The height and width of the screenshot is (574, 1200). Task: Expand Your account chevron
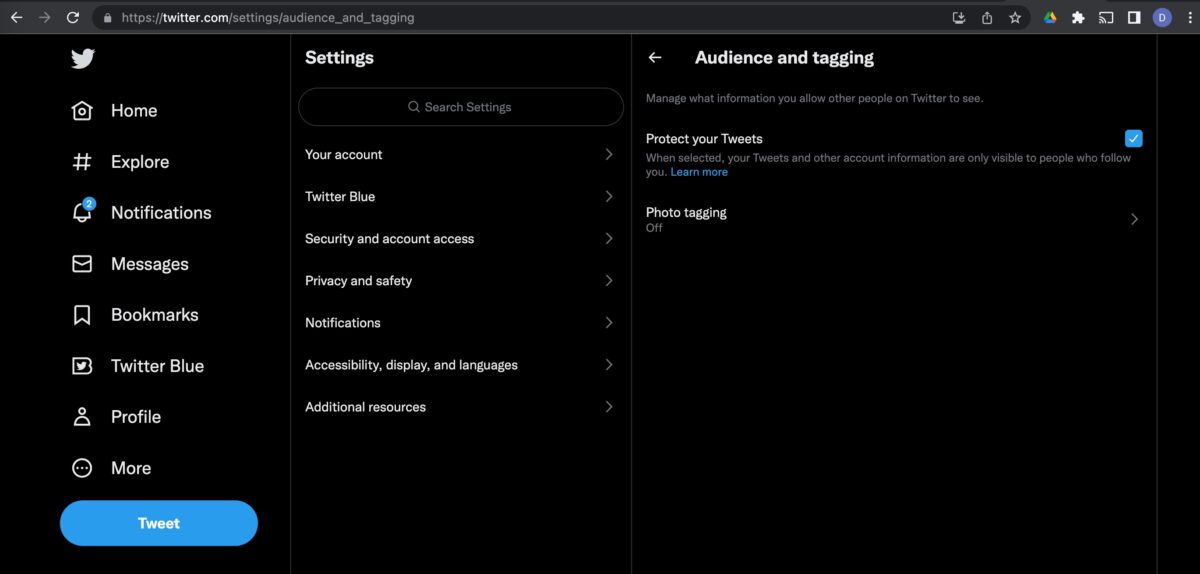609,154
